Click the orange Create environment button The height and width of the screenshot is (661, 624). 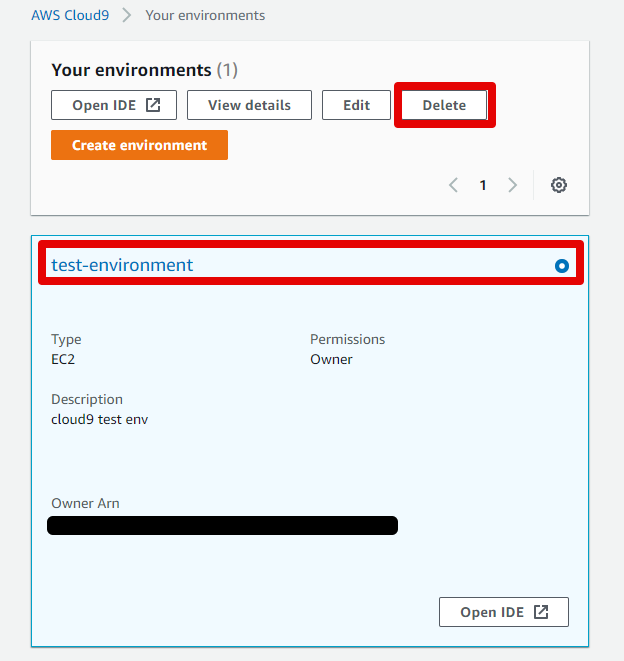(139, 145)
